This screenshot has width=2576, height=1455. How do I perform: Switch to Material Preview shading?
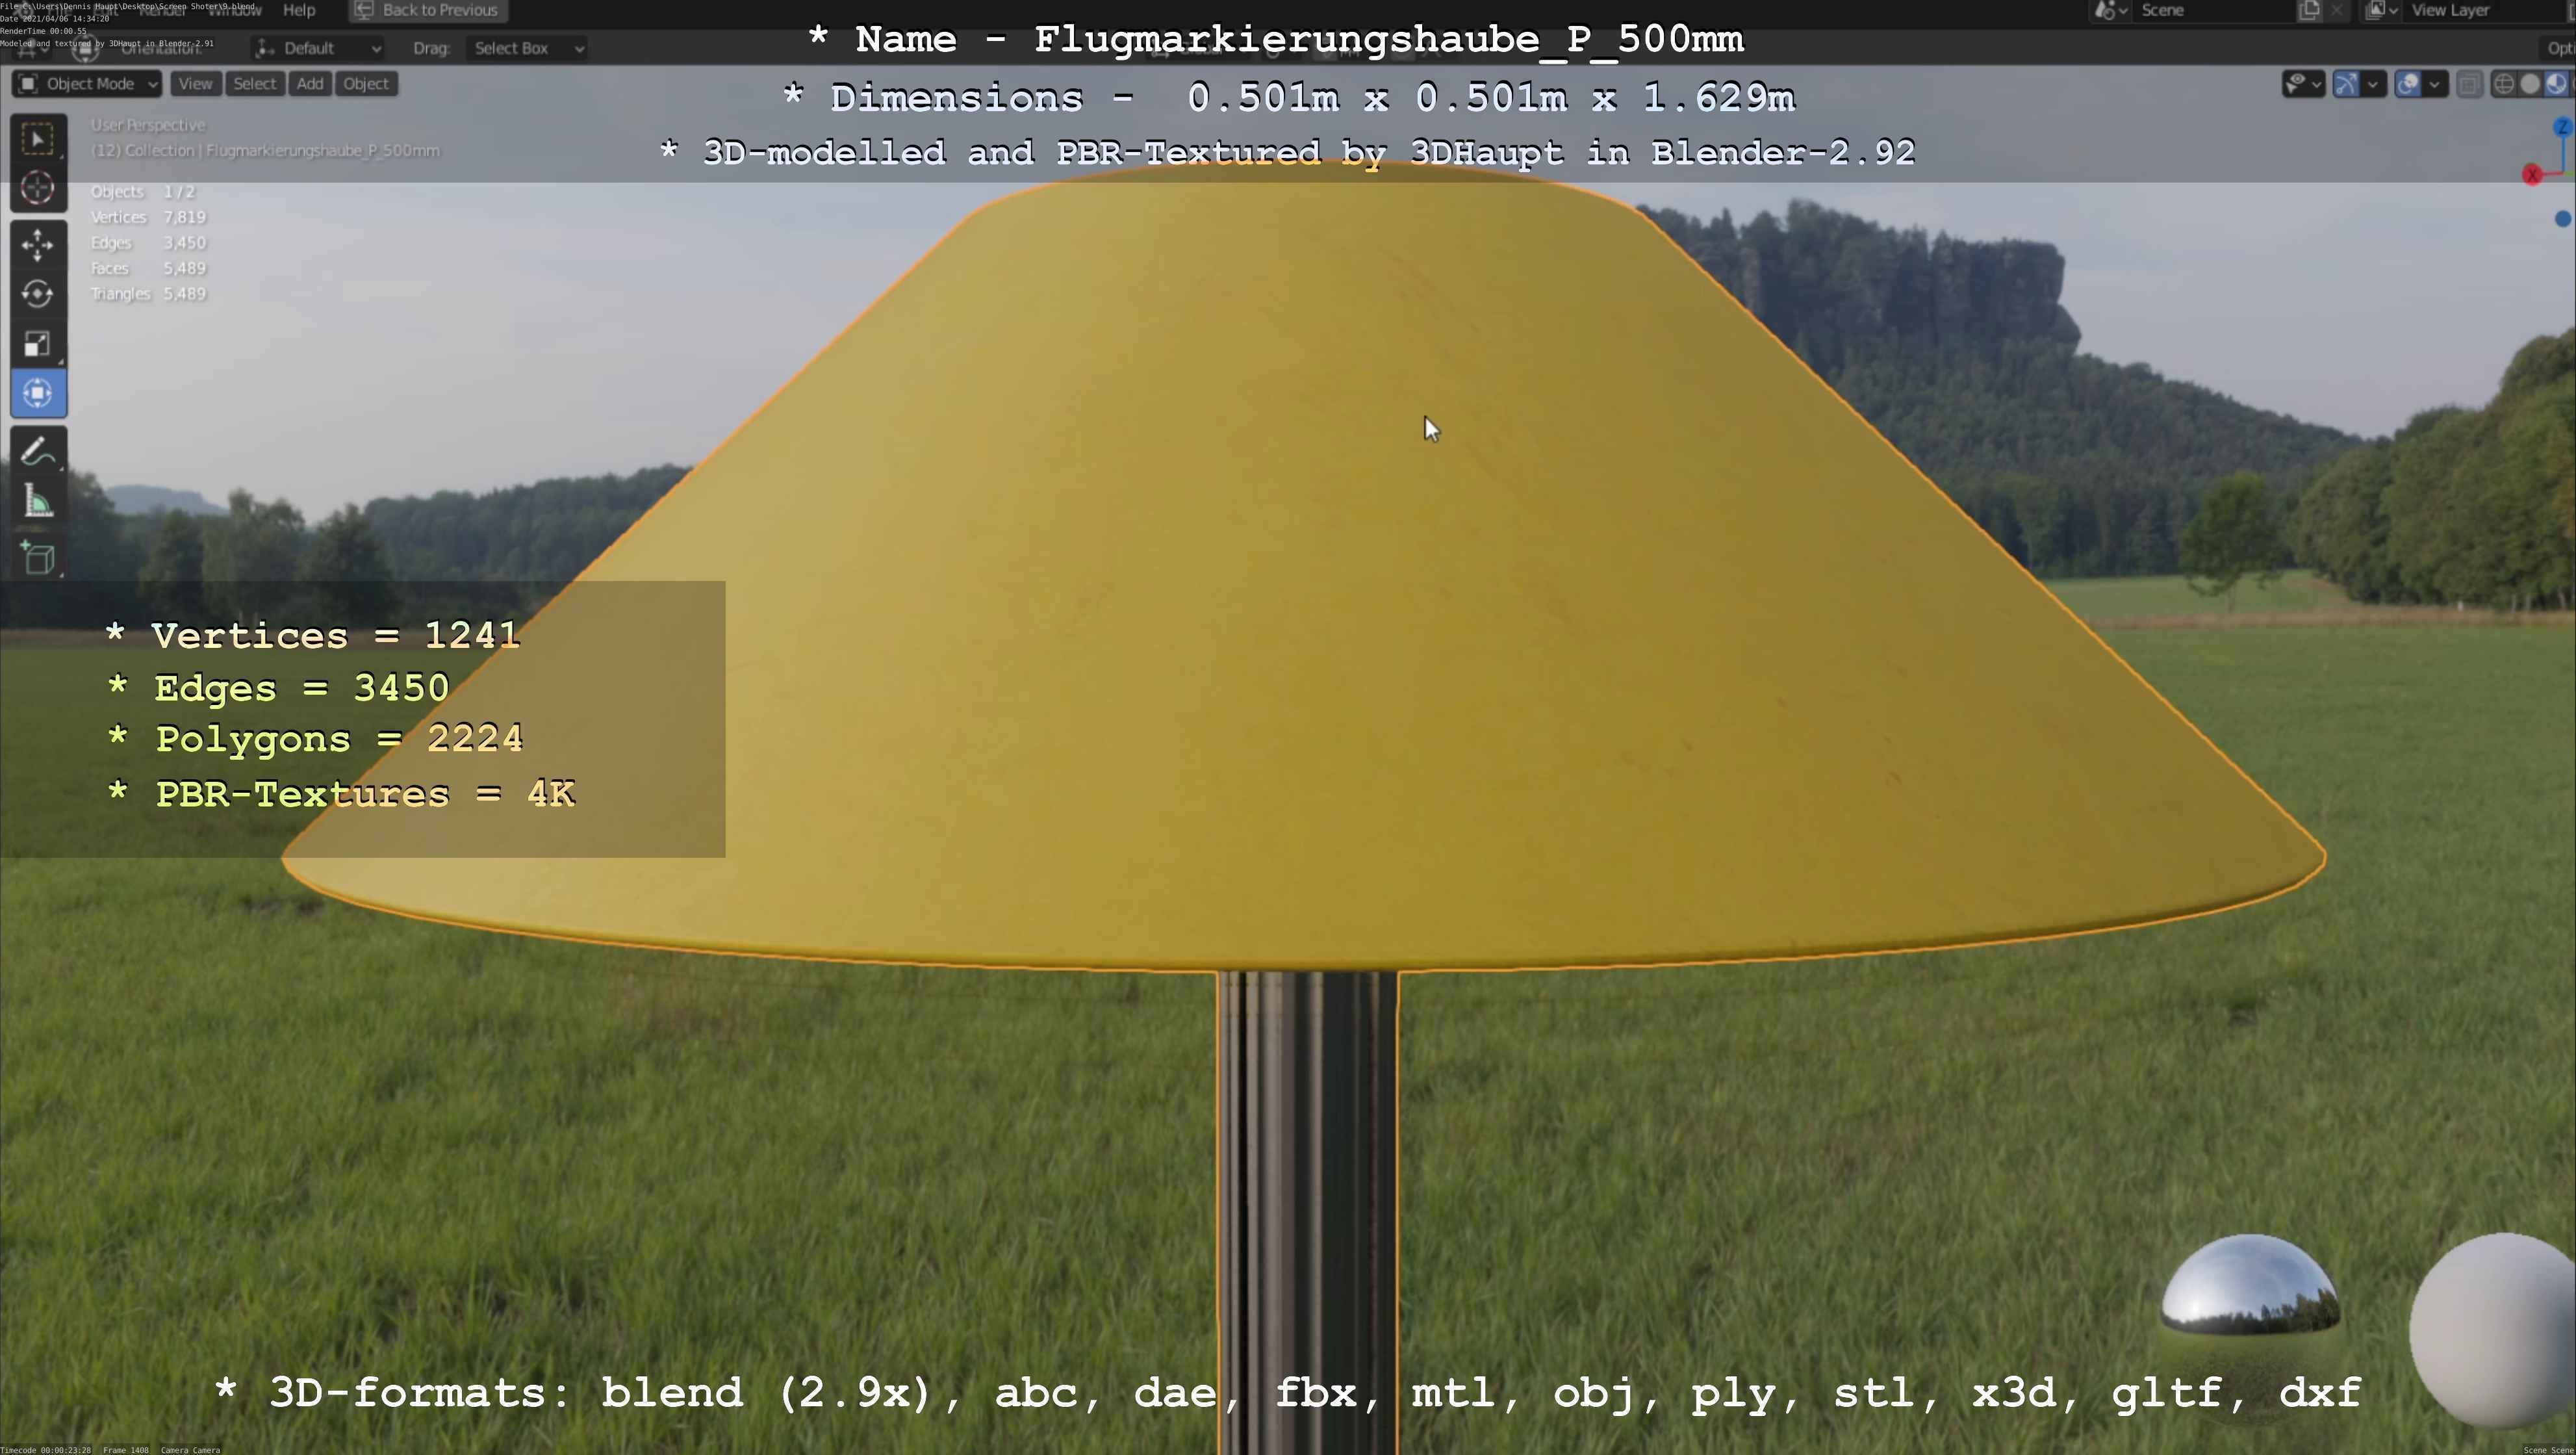tap(2556, 84)
